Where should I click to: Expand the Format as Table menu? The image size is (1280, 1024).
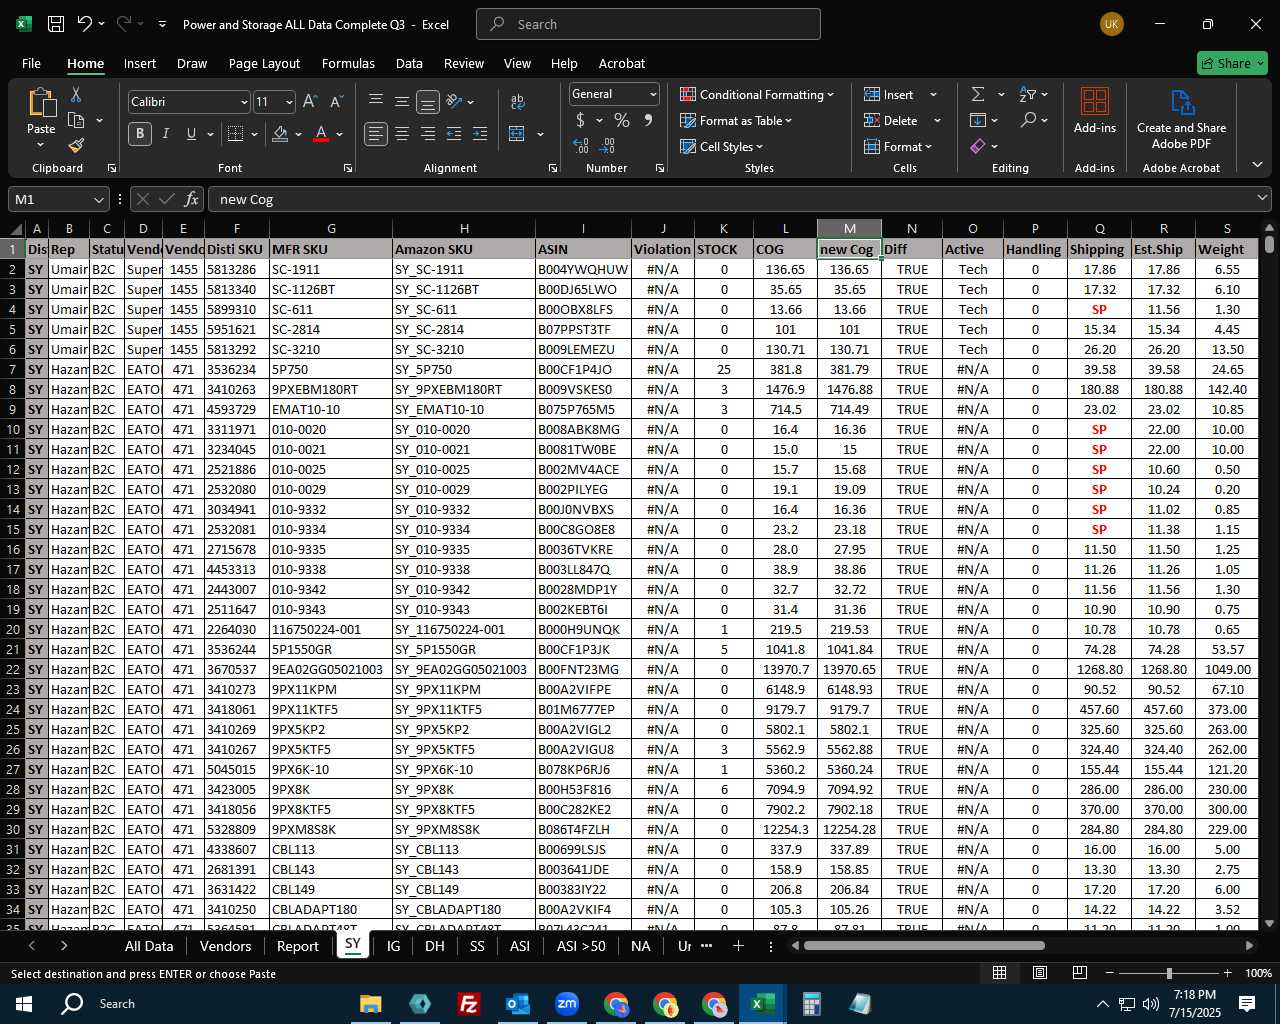[x=736, y=120]
